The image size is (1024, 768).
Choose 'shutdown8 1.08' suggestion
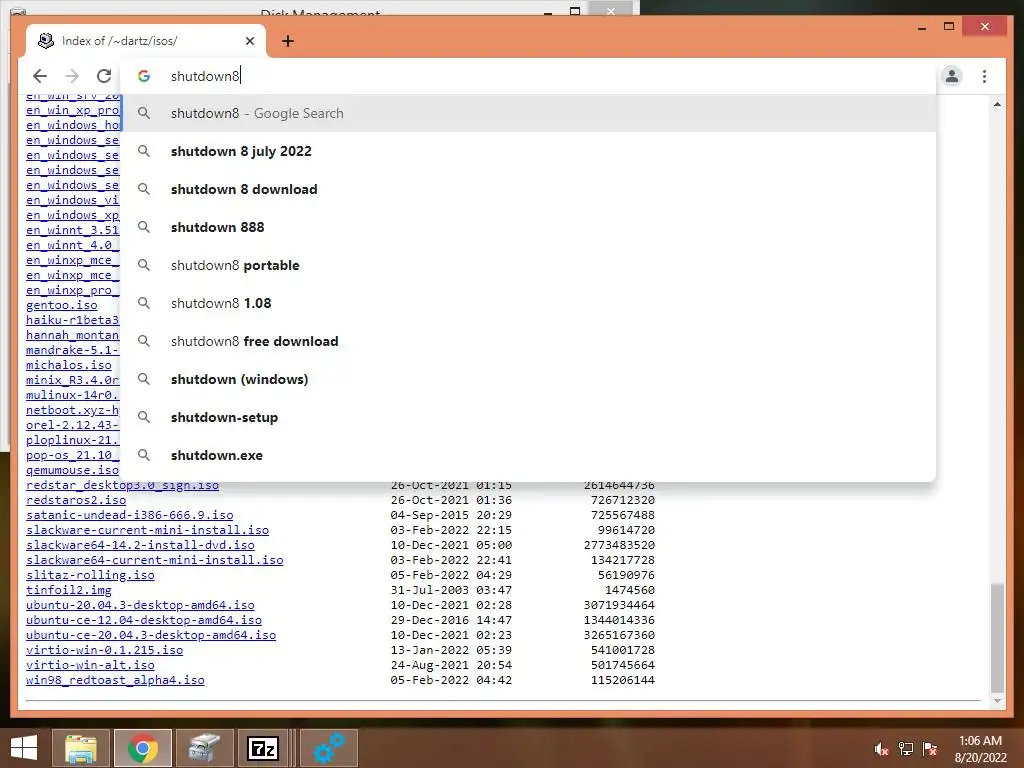[x=528, y=303]
